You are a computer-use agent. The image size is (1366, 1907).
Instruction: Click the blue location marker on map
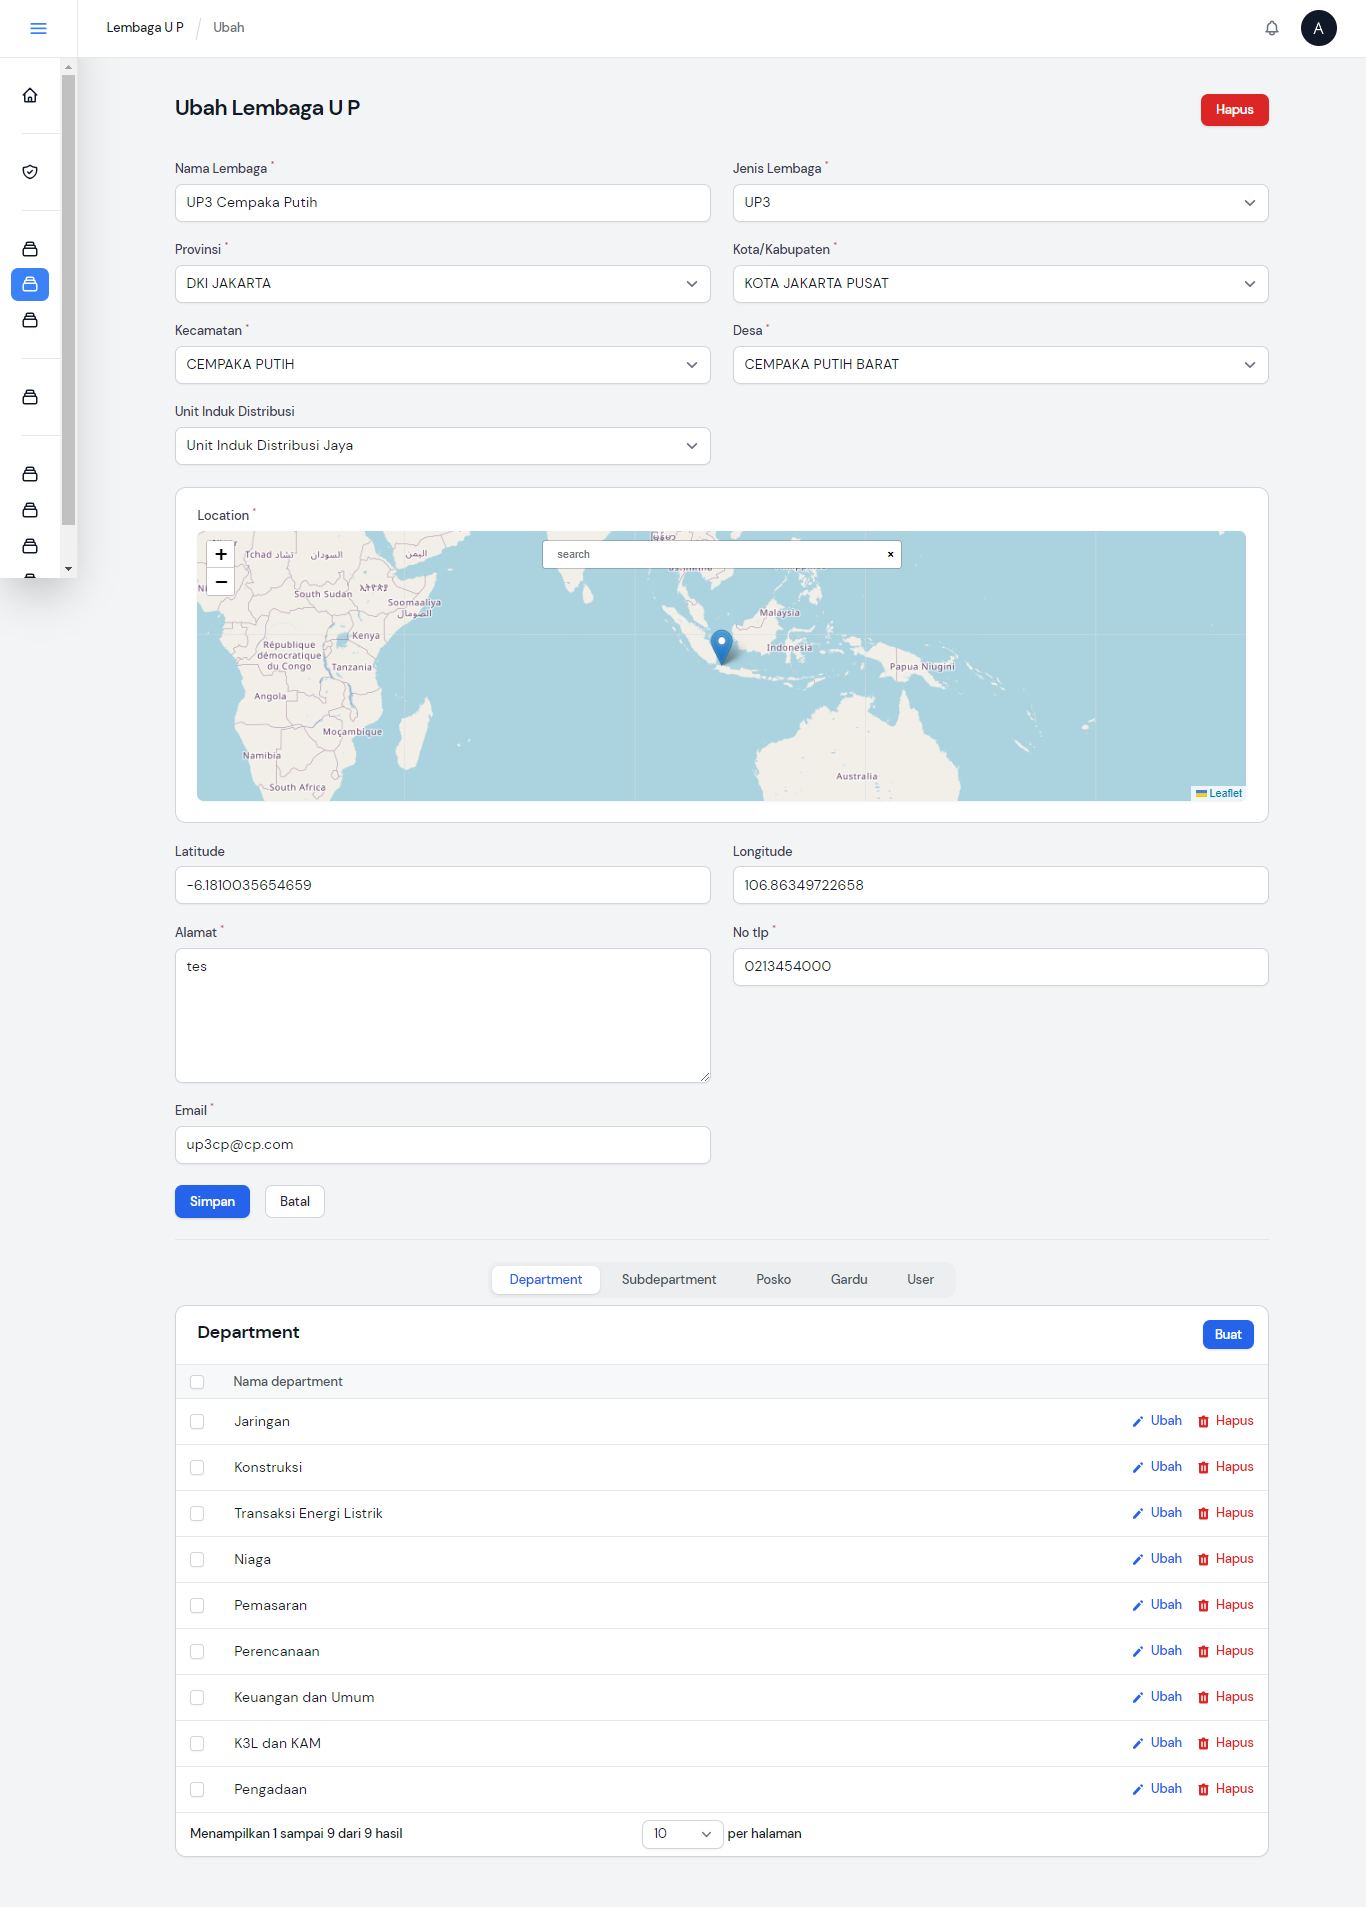pos(721,645)
